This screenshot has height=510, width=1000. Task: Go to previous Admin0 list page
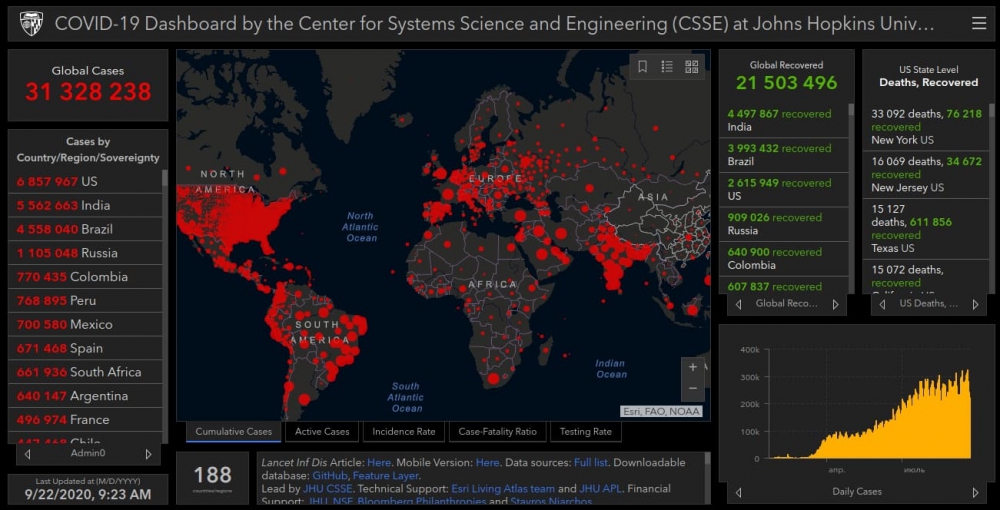(x=28, y=454)
